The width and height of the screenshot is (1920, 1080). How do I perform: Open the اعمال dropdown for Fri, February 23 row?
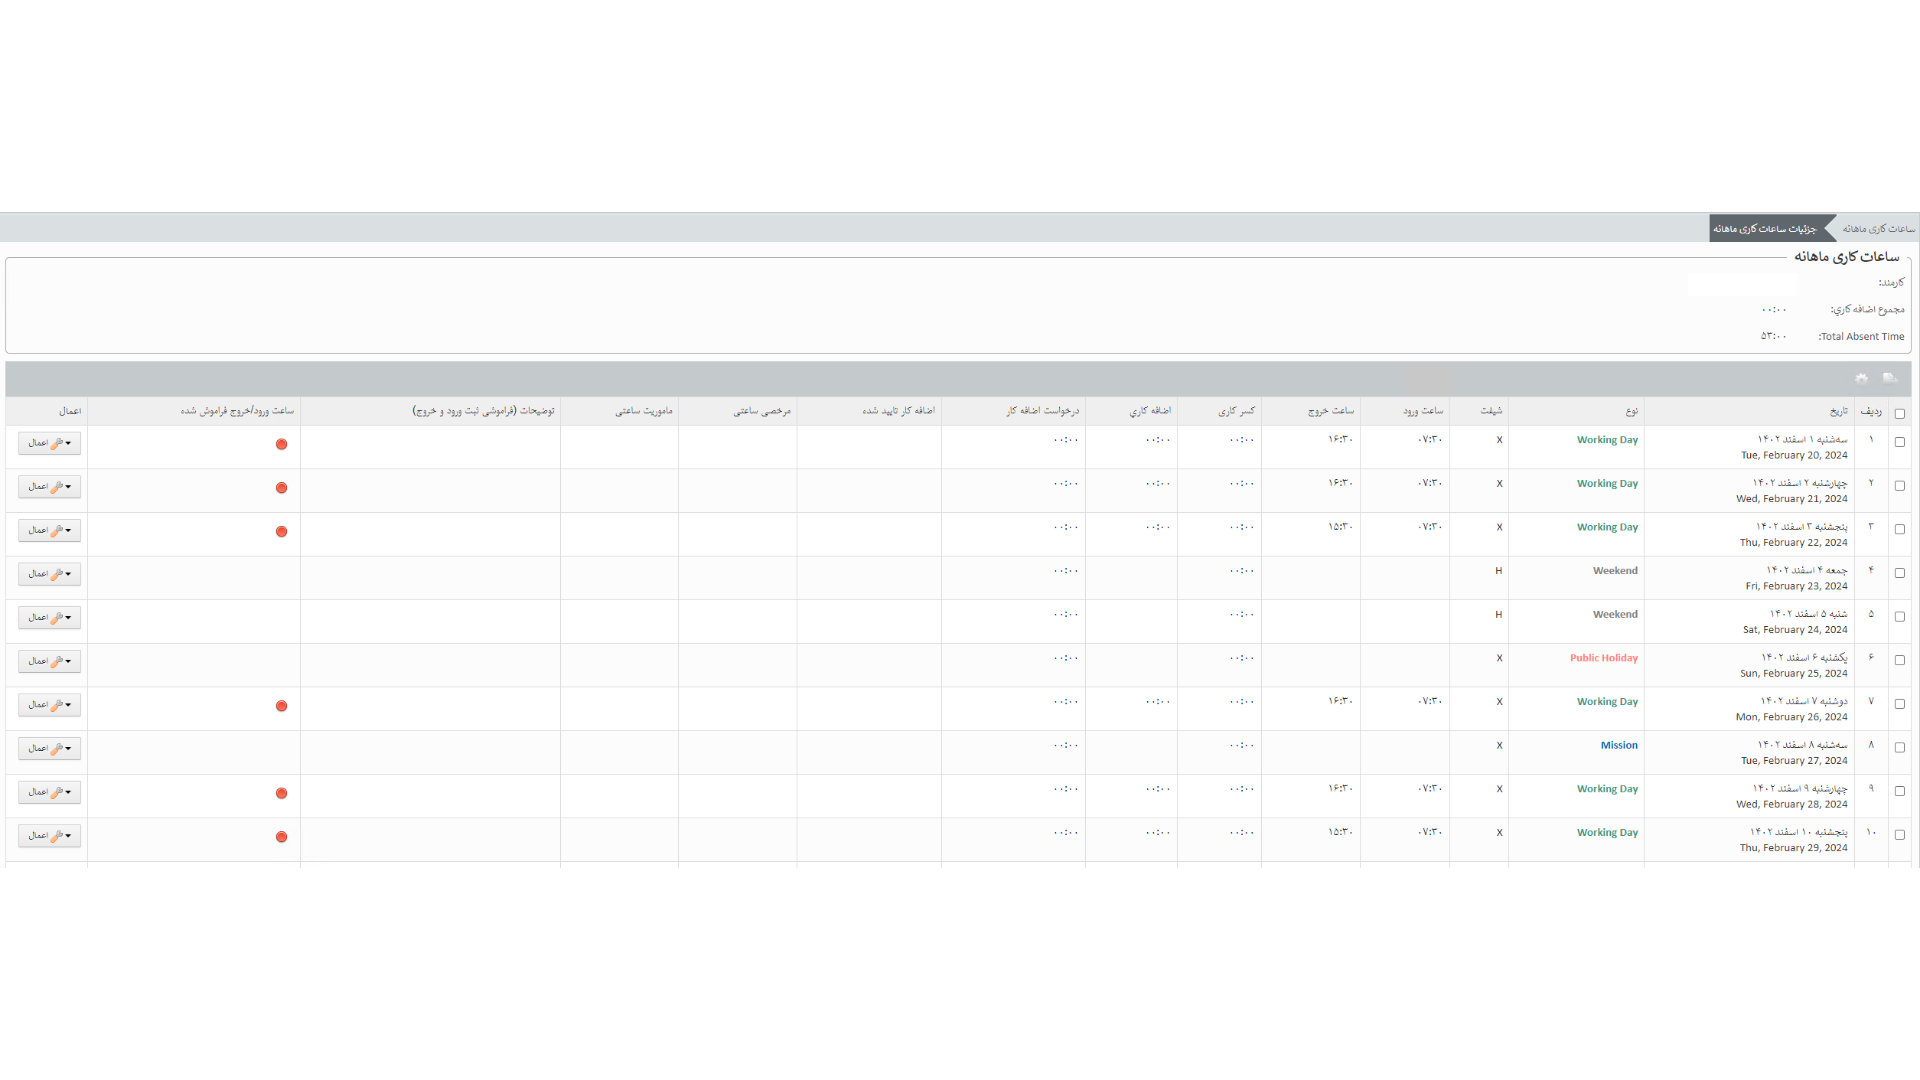49,574
